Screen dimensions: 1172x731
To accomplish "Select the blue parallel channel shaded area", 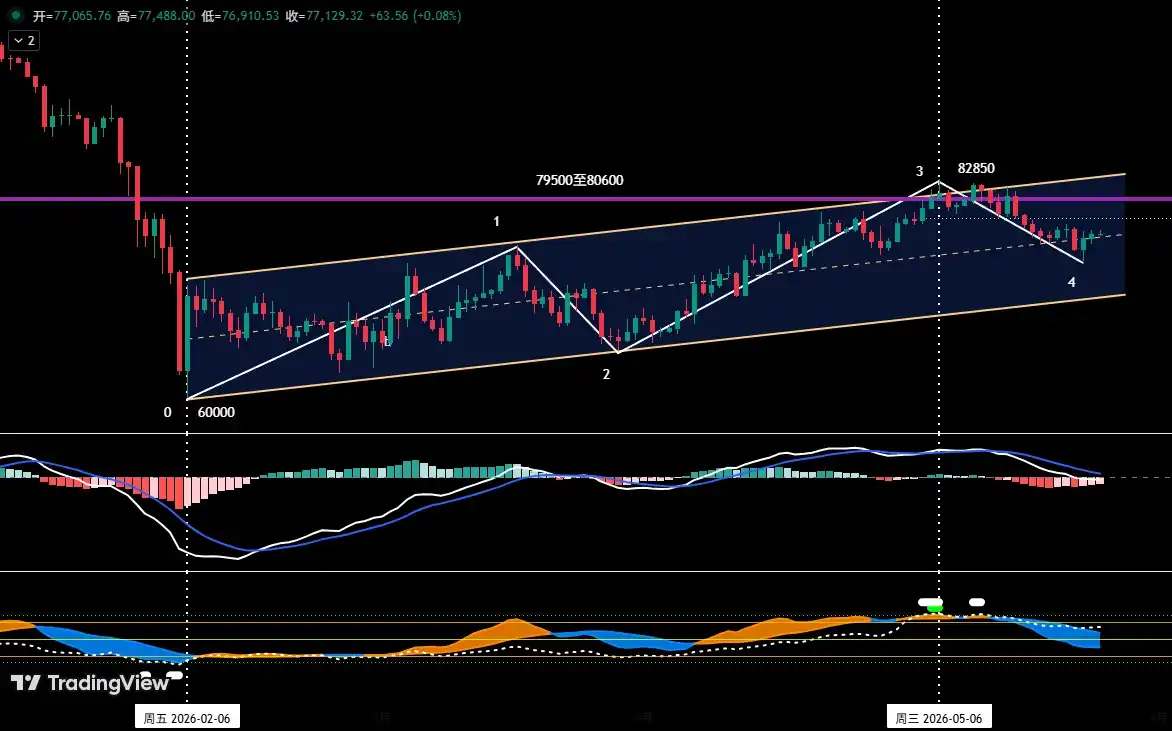I will (x=658, y=288).
